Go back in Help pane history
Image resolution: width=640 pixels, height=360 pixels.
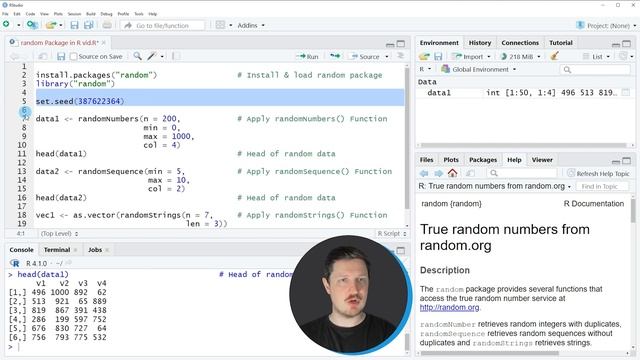[x=424, y=173]
